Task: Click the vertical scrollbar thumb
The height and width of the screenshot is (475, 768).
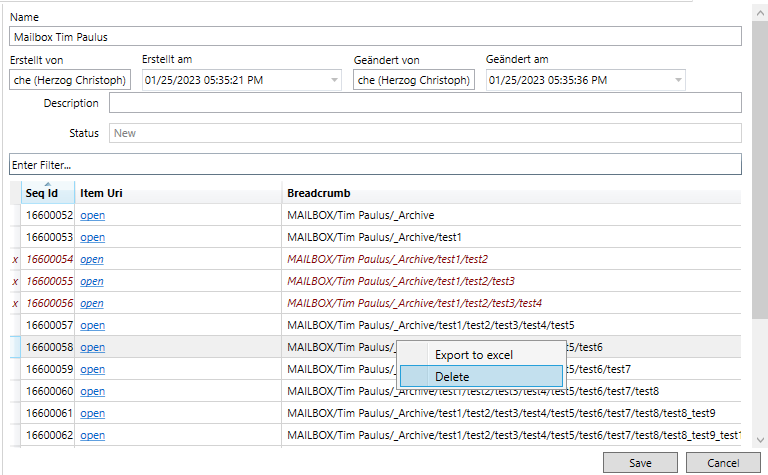Action: [760, 169]
